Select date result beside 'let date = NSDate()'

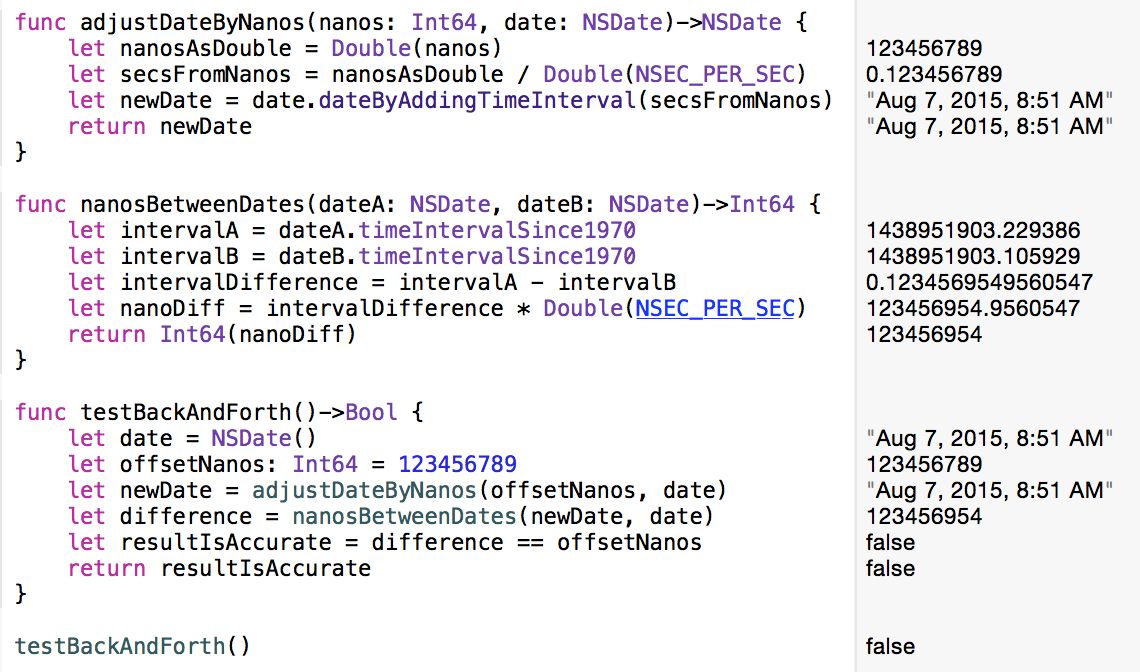click(x=990, y=439)
